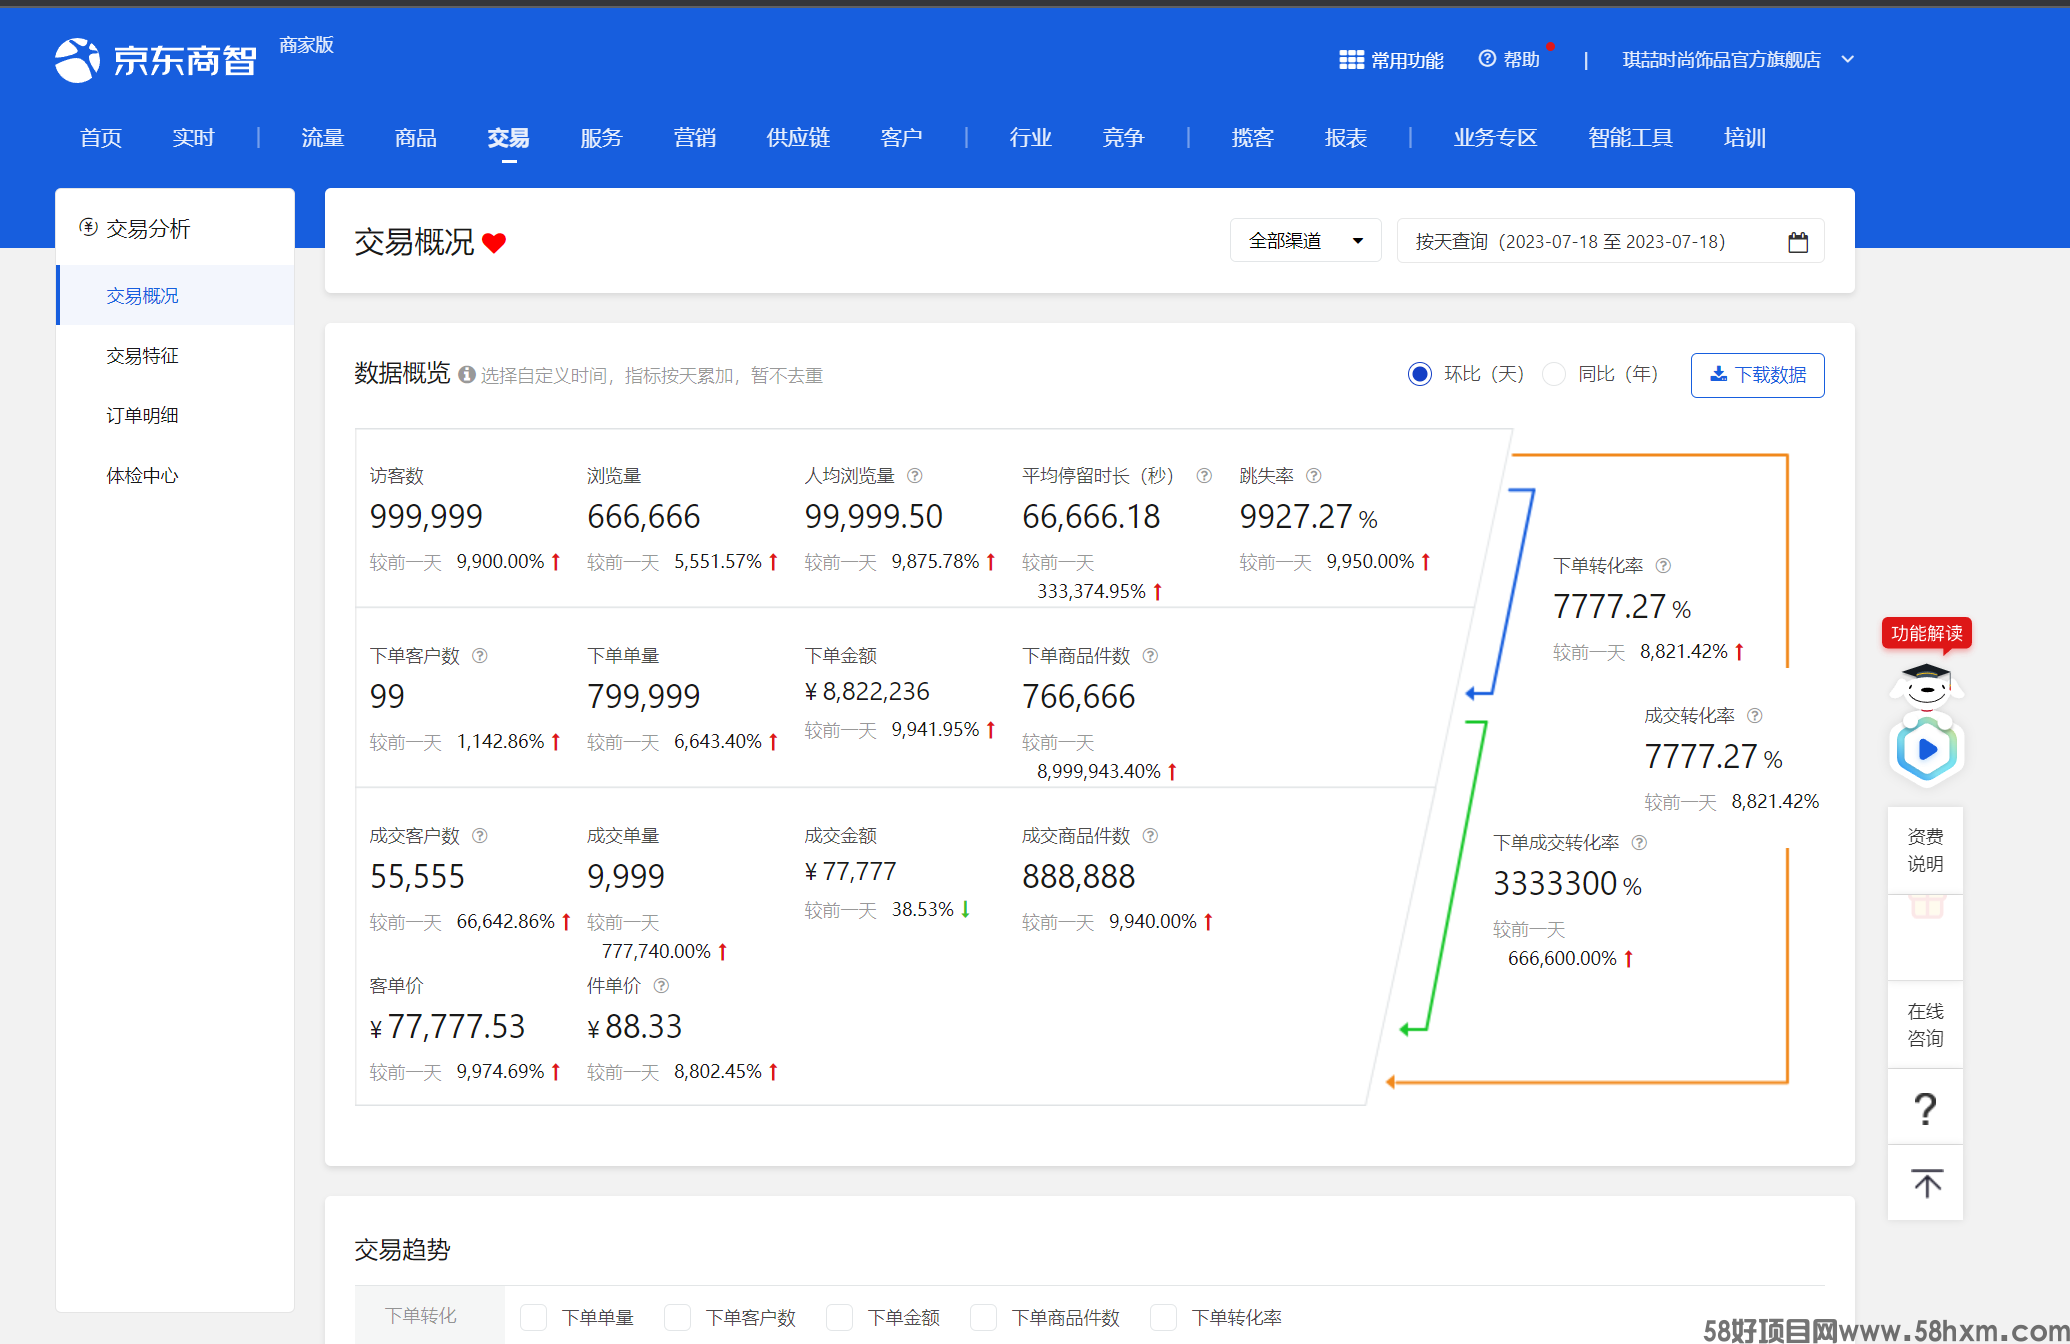Viewport: 2070px width, 1344px height.
Task: Go to 首页 tab
Action: click(x=101, y=138)
